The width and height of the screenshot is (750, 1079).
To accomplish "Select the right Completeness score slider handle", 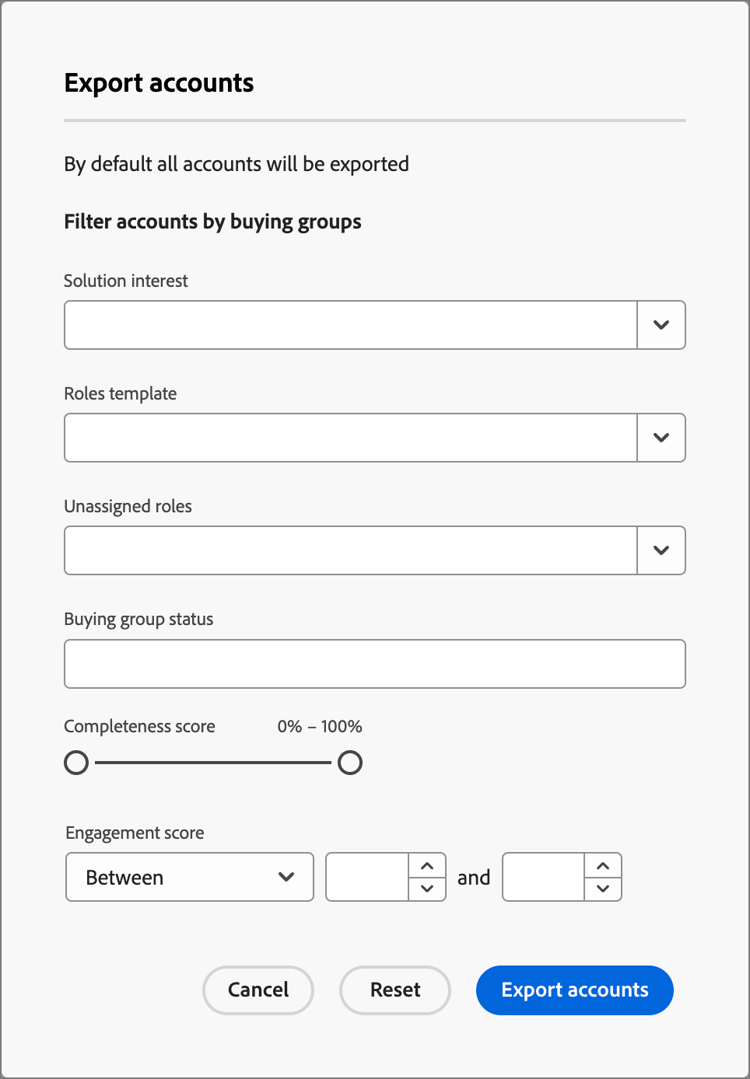I will (350, 762).
